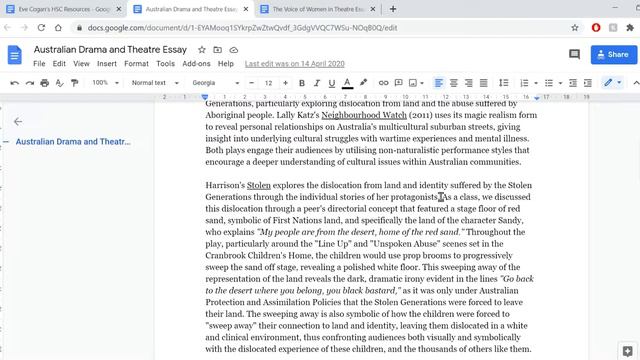Open the Georgia font dropdown
This screenshot has width=640, height=360.
click(216, 83)
